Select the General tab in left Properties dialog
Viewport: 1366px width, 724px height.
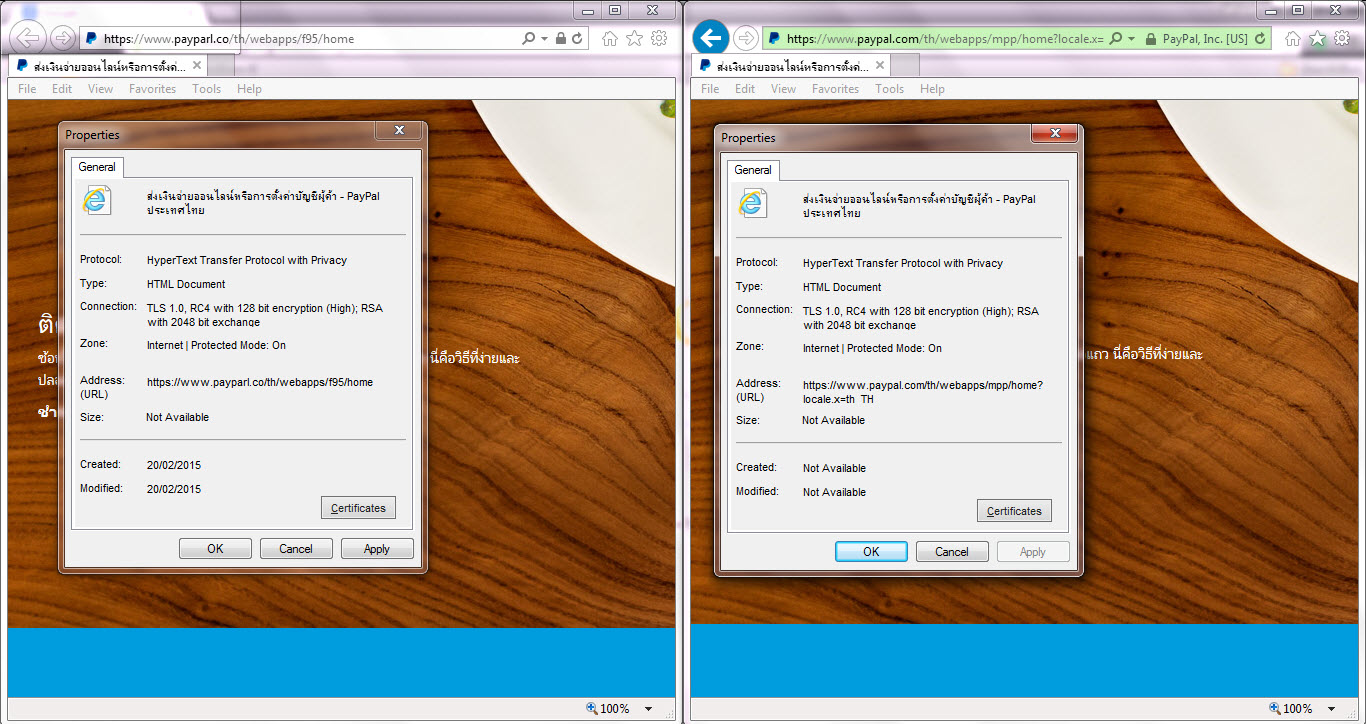tap(97, 167)
